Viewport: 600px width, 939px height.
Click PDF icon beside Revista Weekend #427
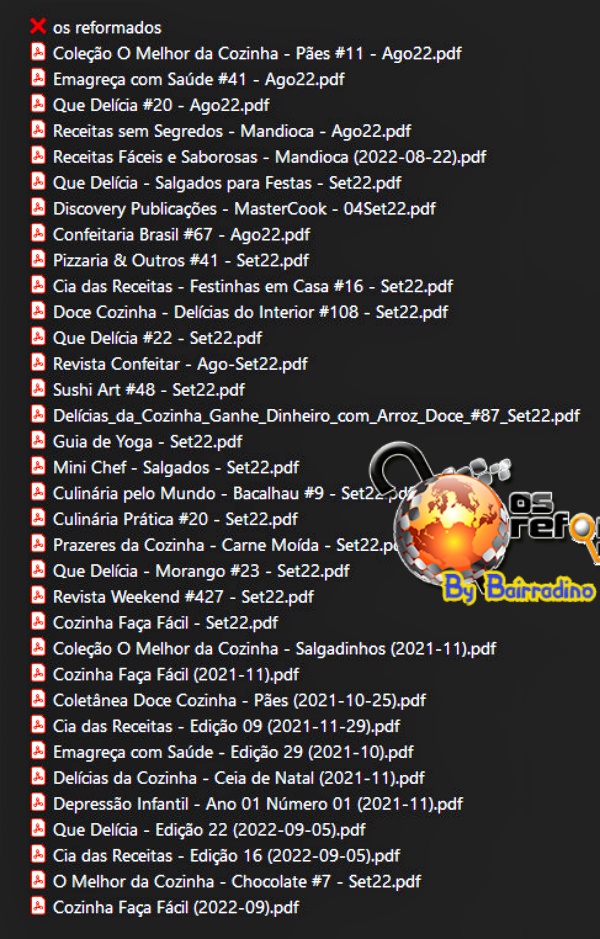tap(38, 595)
